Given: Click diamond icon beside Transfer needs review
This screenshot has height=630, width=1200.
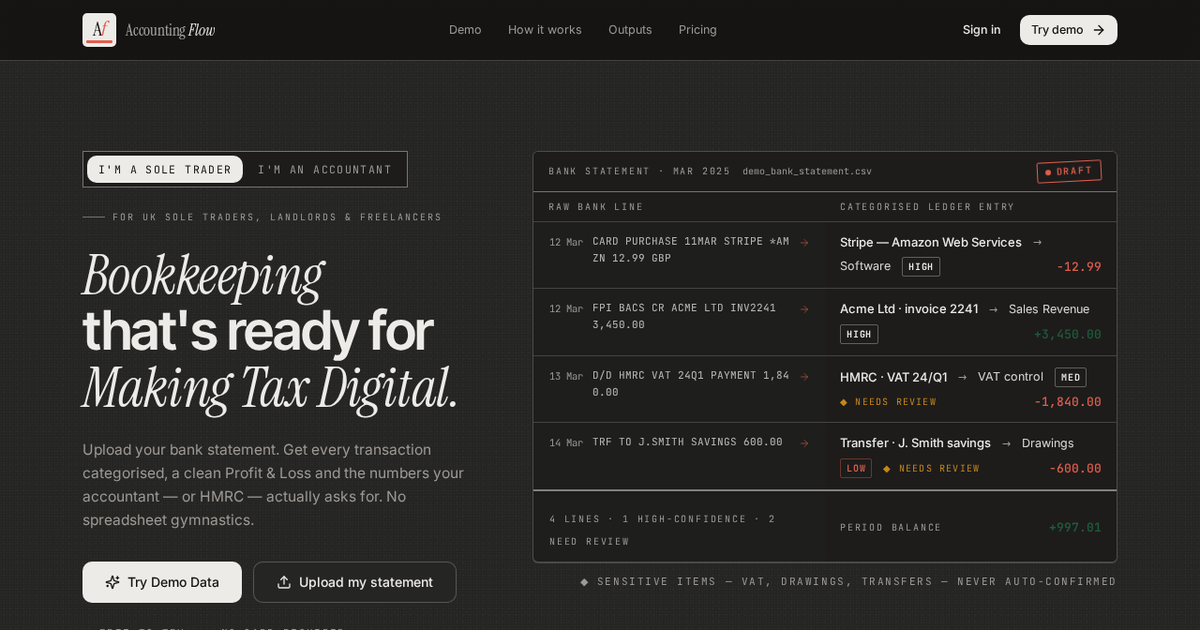Looking at the screenshot, I should pyautogui.click(x=886, y=468).
